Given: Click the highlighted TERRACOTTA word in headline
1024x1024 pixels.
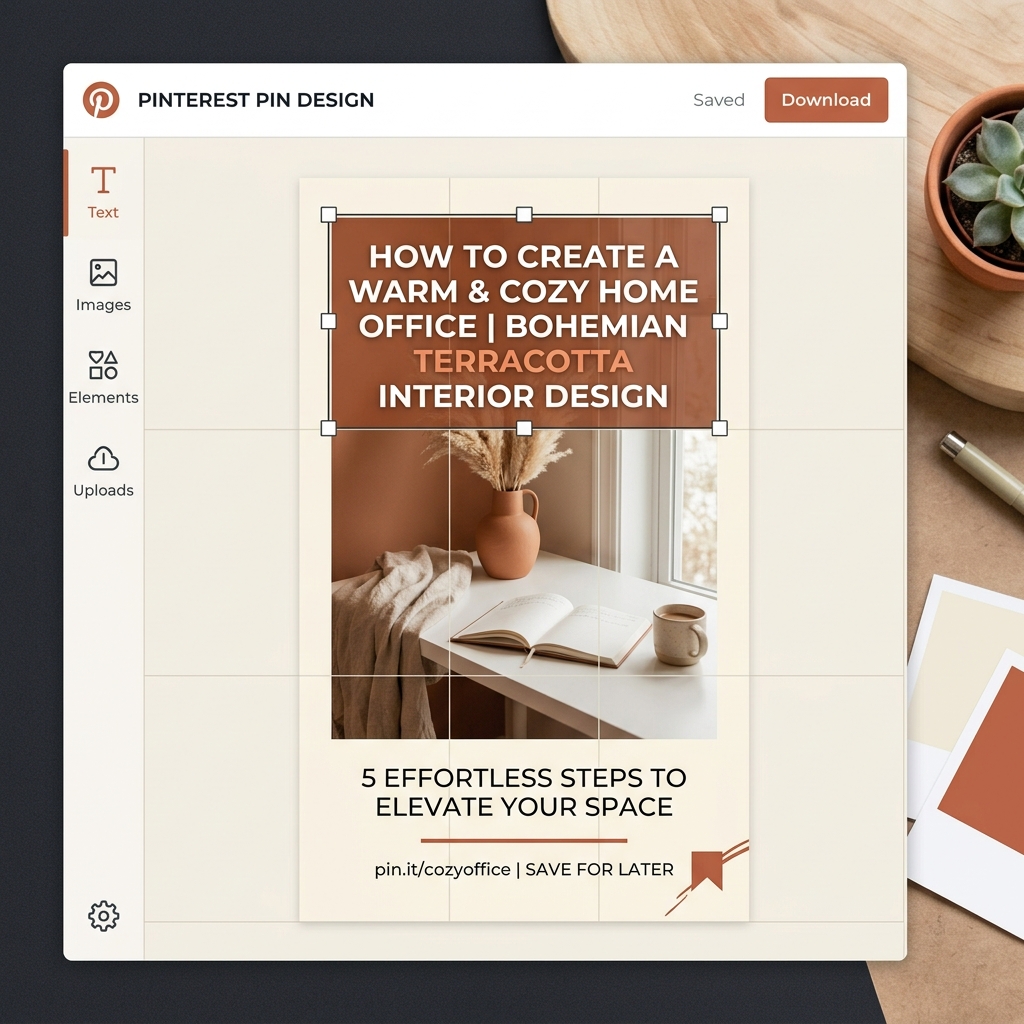Looking at the screenshot, I should click(x=524, y=361).
